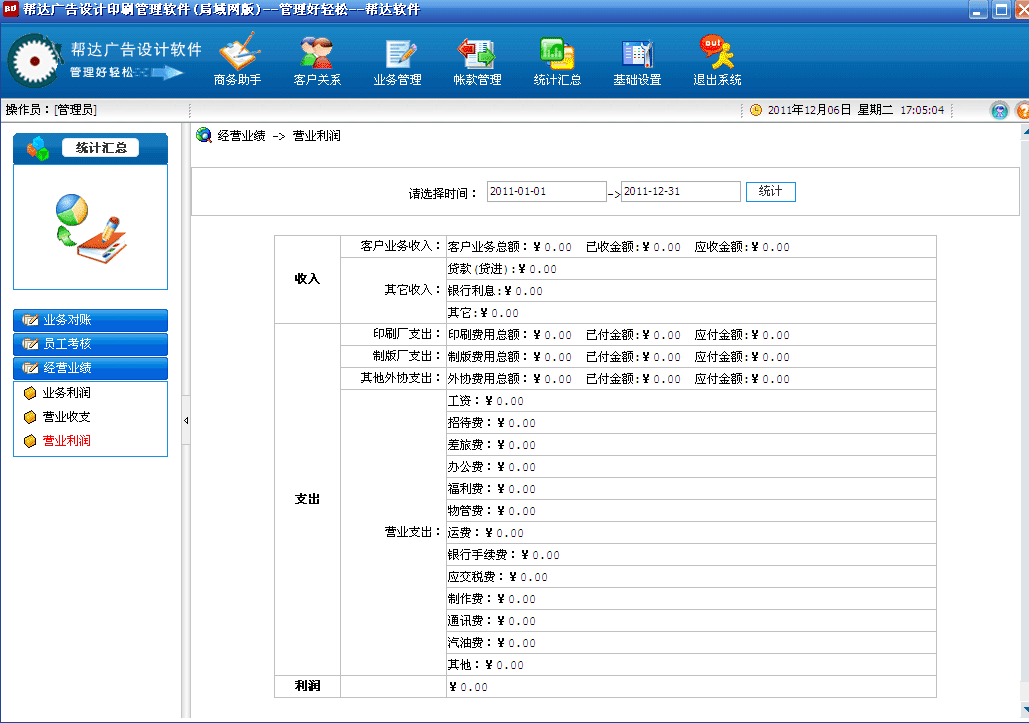Click the globe search icon beside 经营业绩
The image size is (1029, 723).
click(x=204, y=135)
